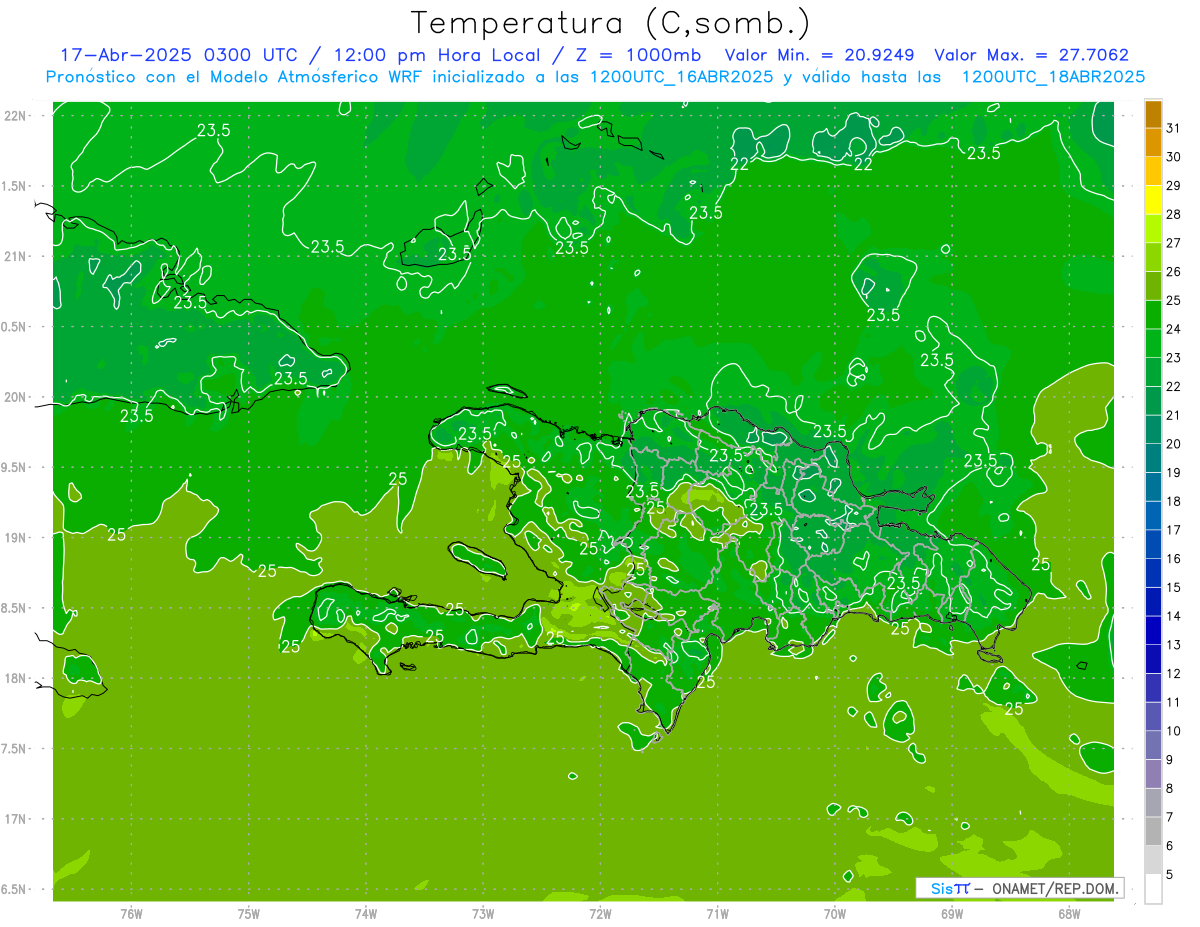Image resolution: width=1200 pixels, height=927 pixels.
Task: Click the "73W" longitude label
Action: click(483, 913)
